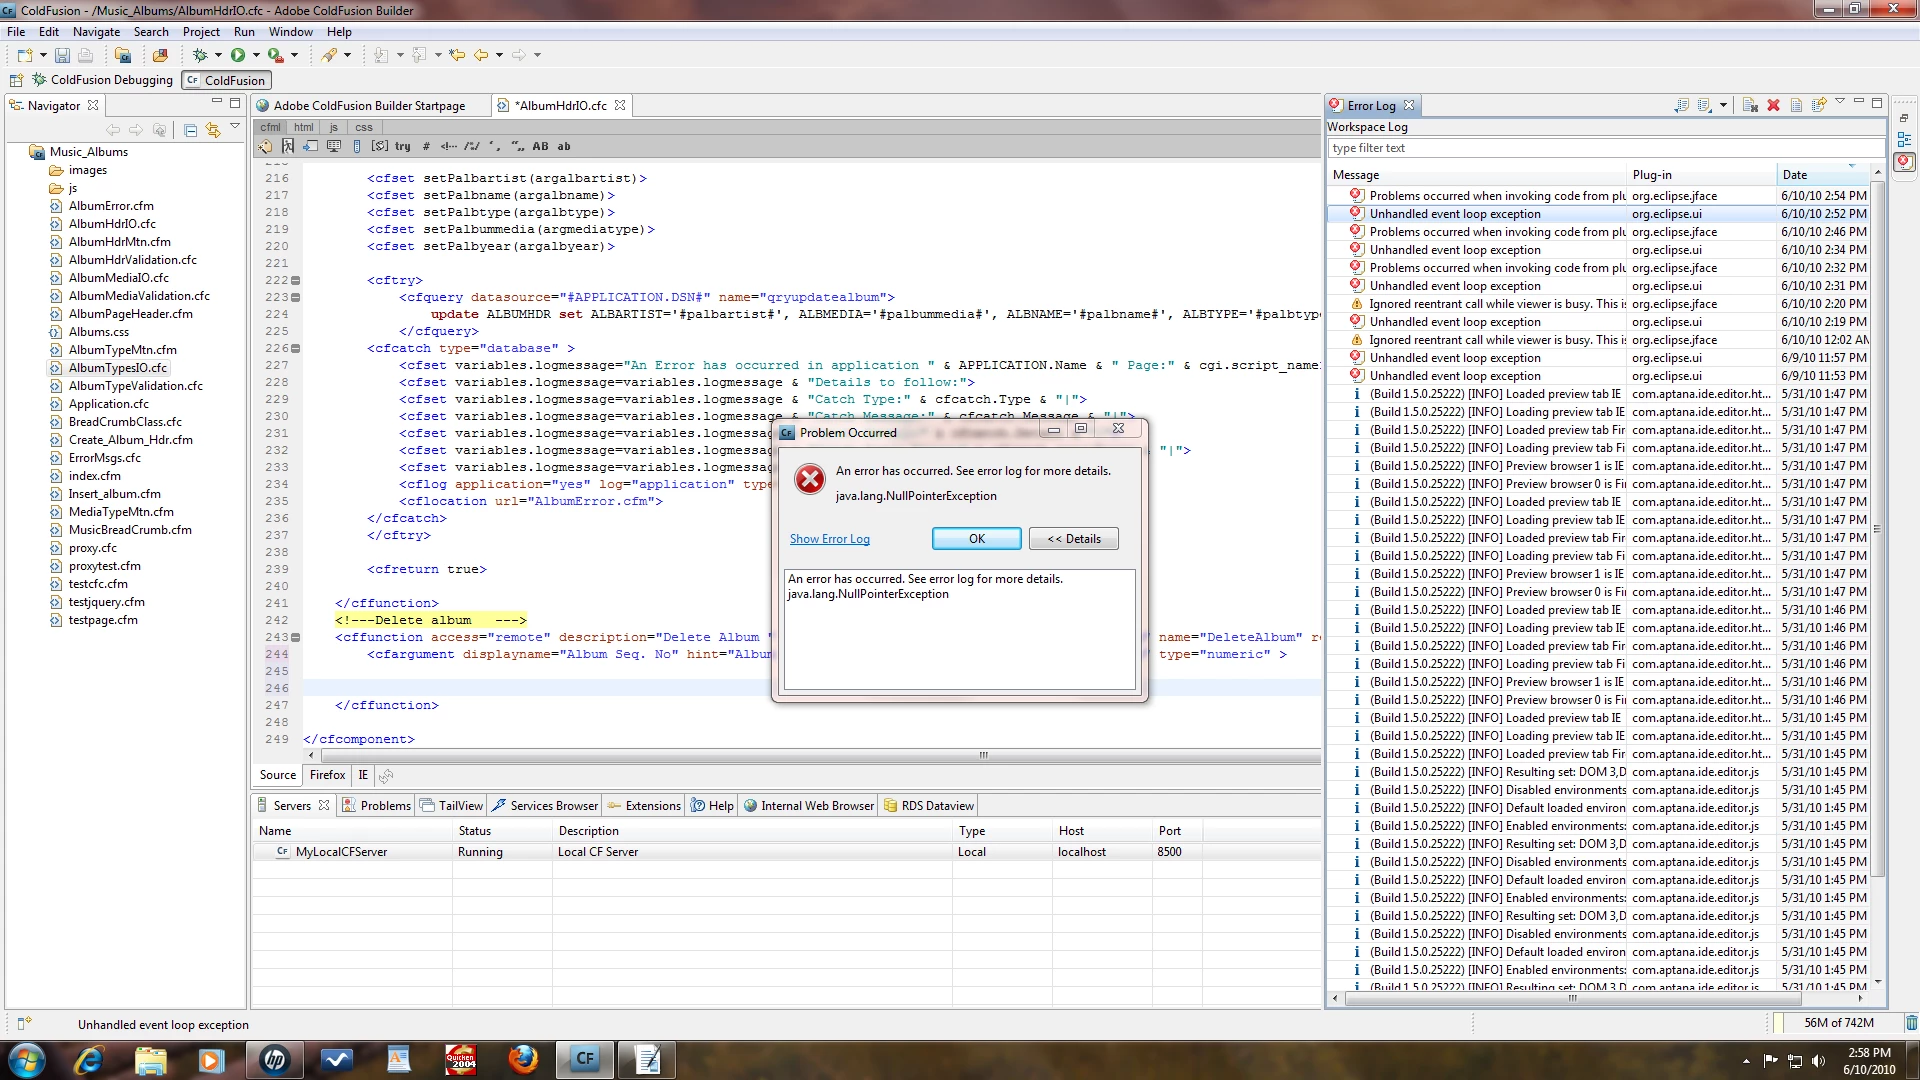Viewport: 1920px width, 1080px height.
Task: Click the red Delete Log icon
Action: click(x=1773, y=105)
